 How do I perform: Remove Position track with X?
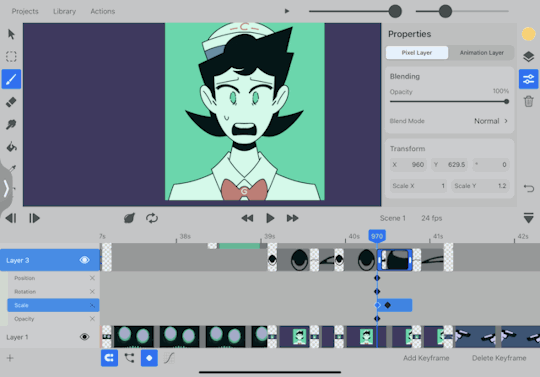click(x=92, y=278)
